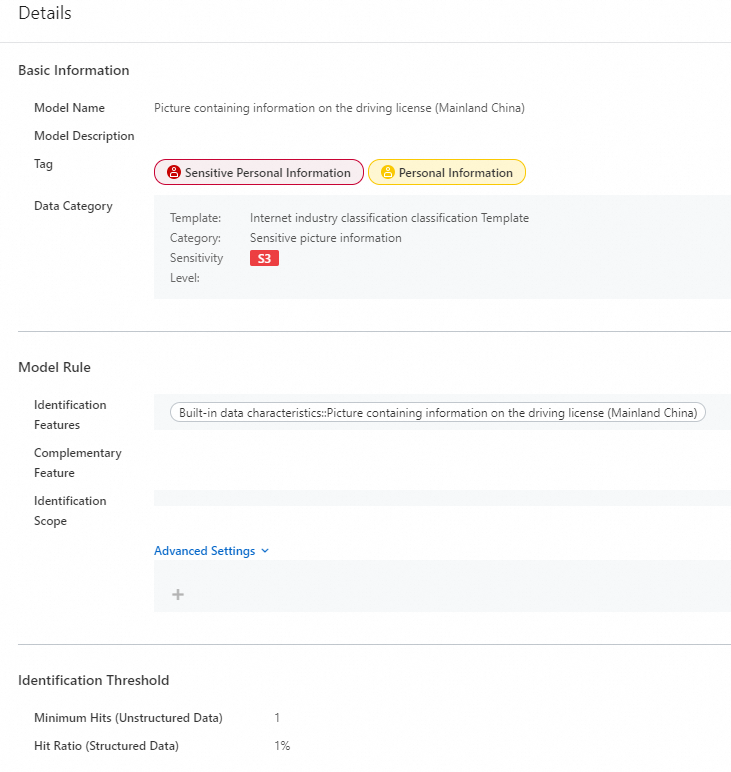Click the Hit Ratio value 1%
The width and height of the screenshot is (731, 772).
(282, 746)
